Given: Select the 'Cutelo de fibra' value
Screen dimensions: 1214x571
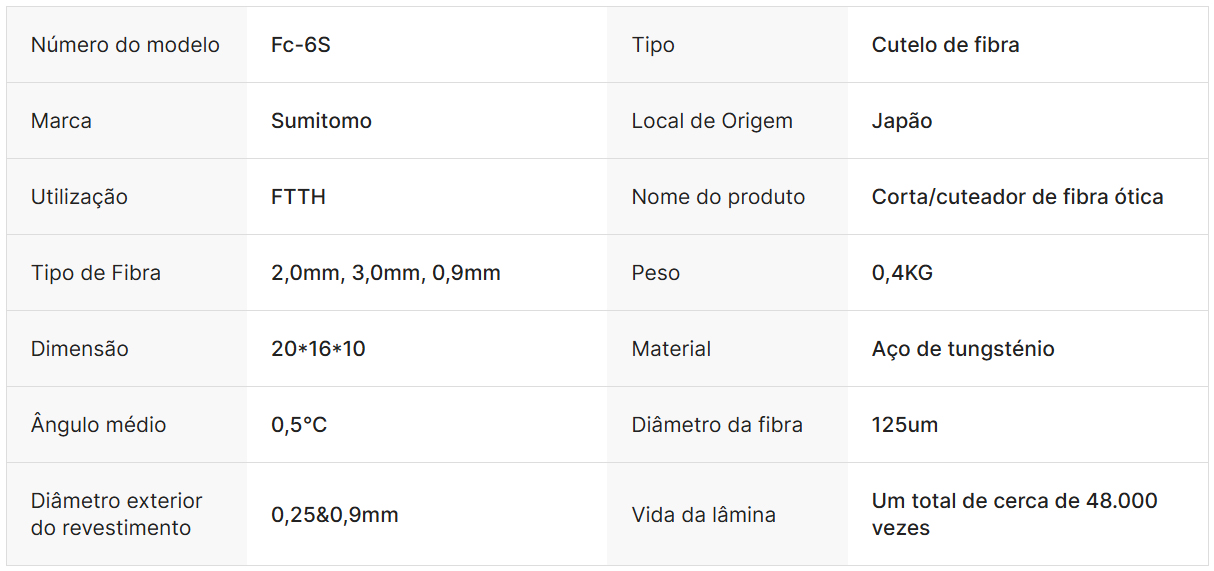Looking at the screenshot, I should tap(945, 45).
